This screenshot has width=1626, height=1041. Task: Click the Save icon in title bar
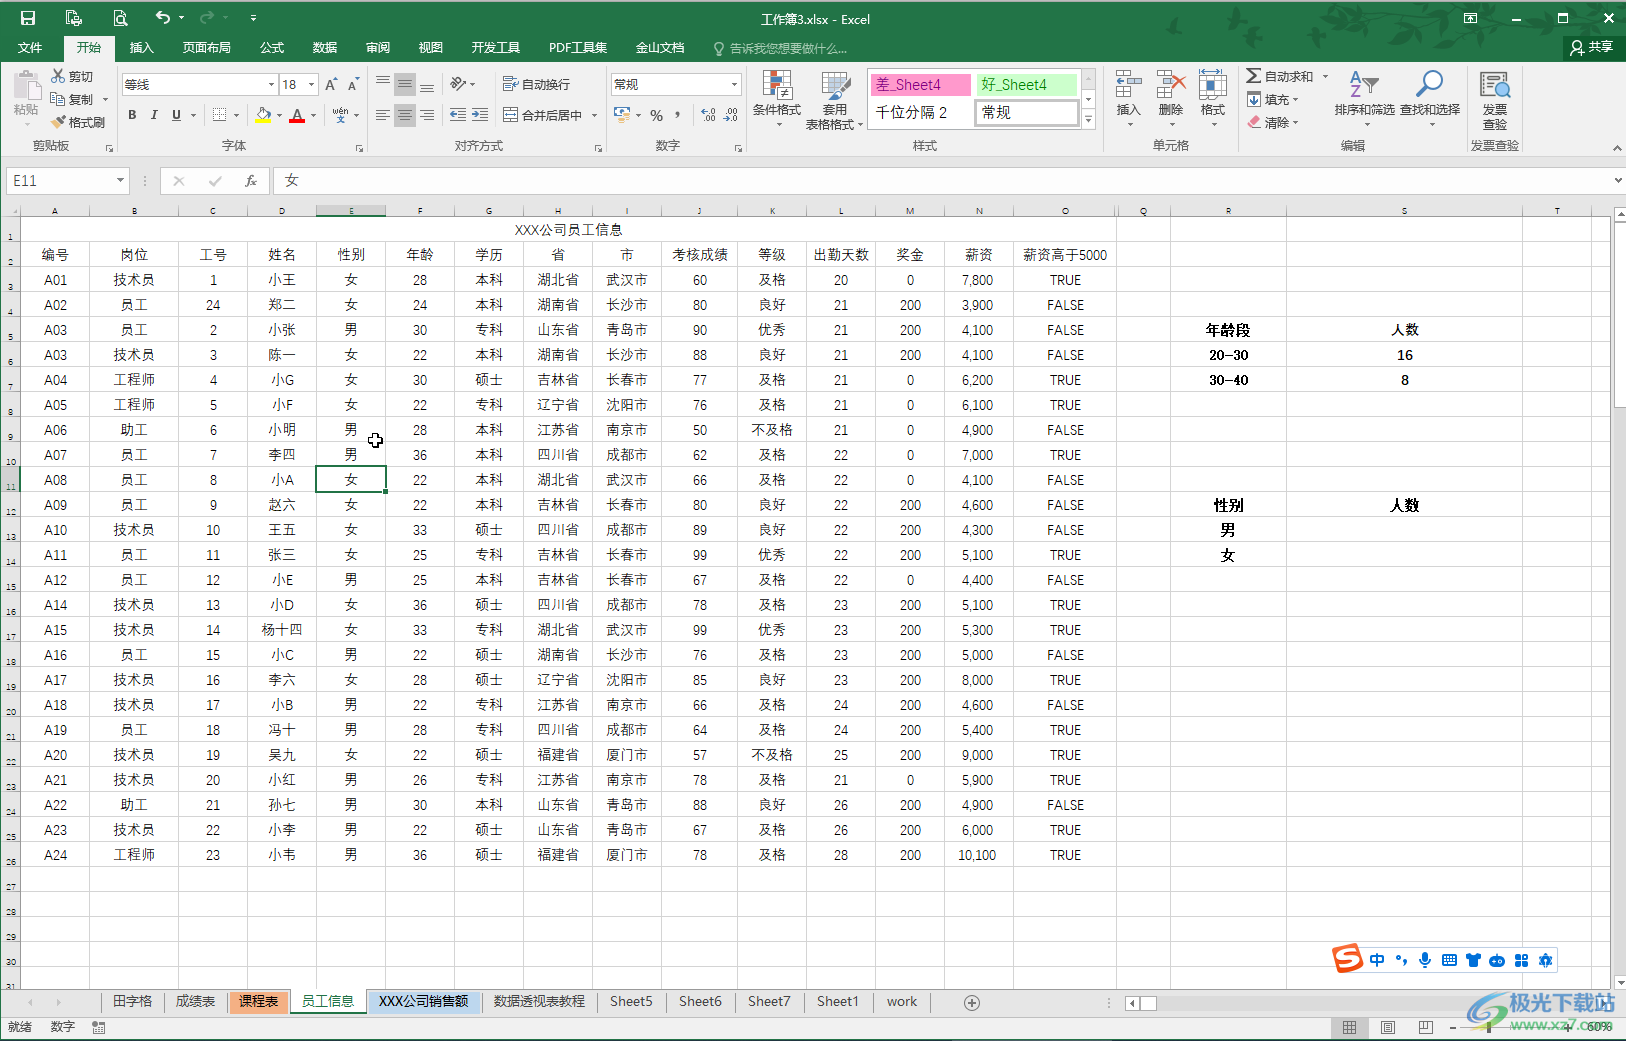[28, 18]
